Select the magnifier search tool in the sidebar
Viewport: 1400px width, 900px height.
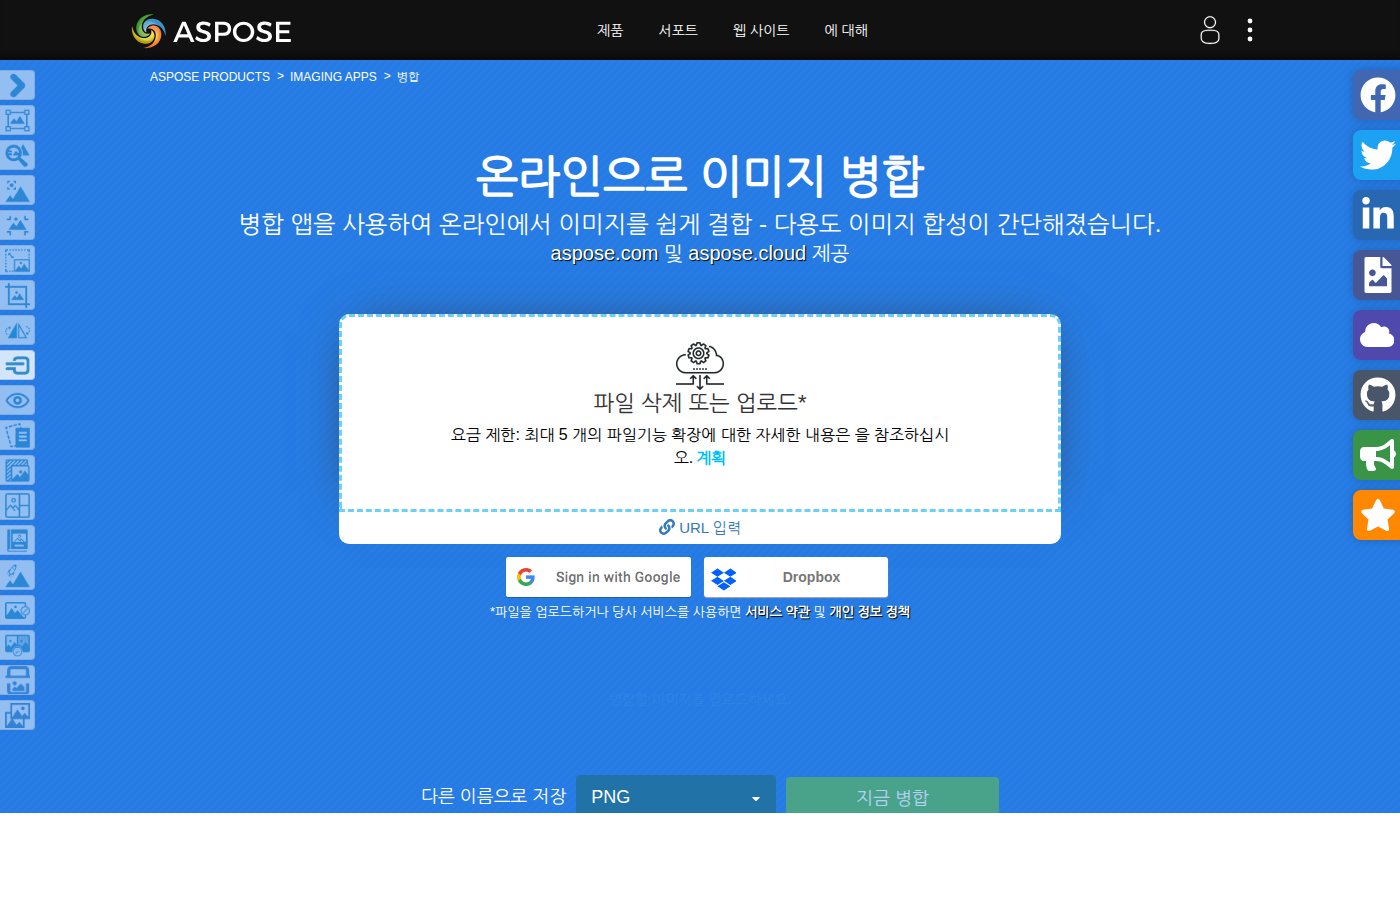[x=17, y=155]
